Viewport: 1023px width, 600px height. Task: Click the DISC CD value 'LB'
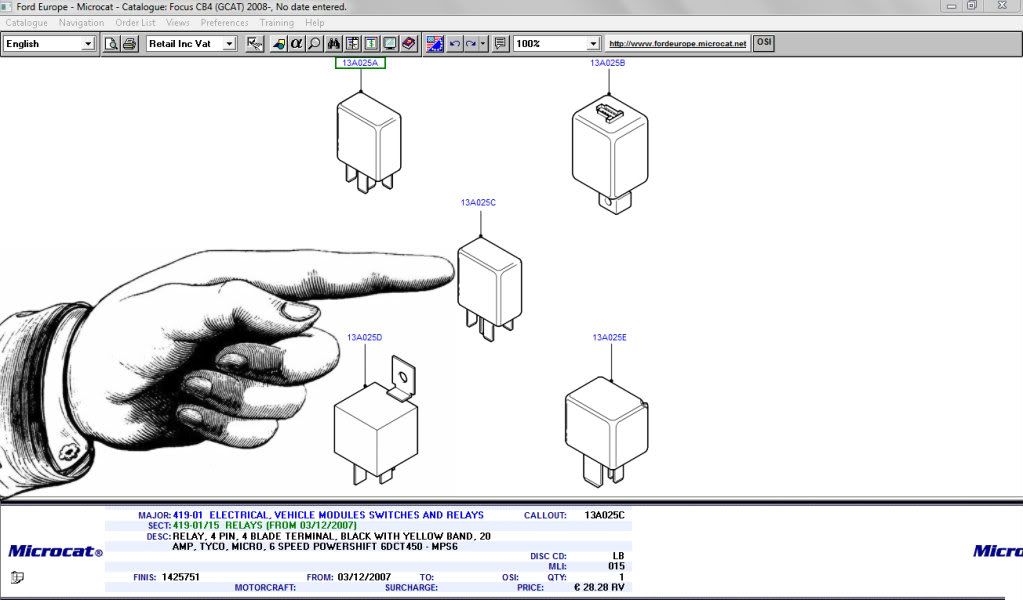click(618, 556)
